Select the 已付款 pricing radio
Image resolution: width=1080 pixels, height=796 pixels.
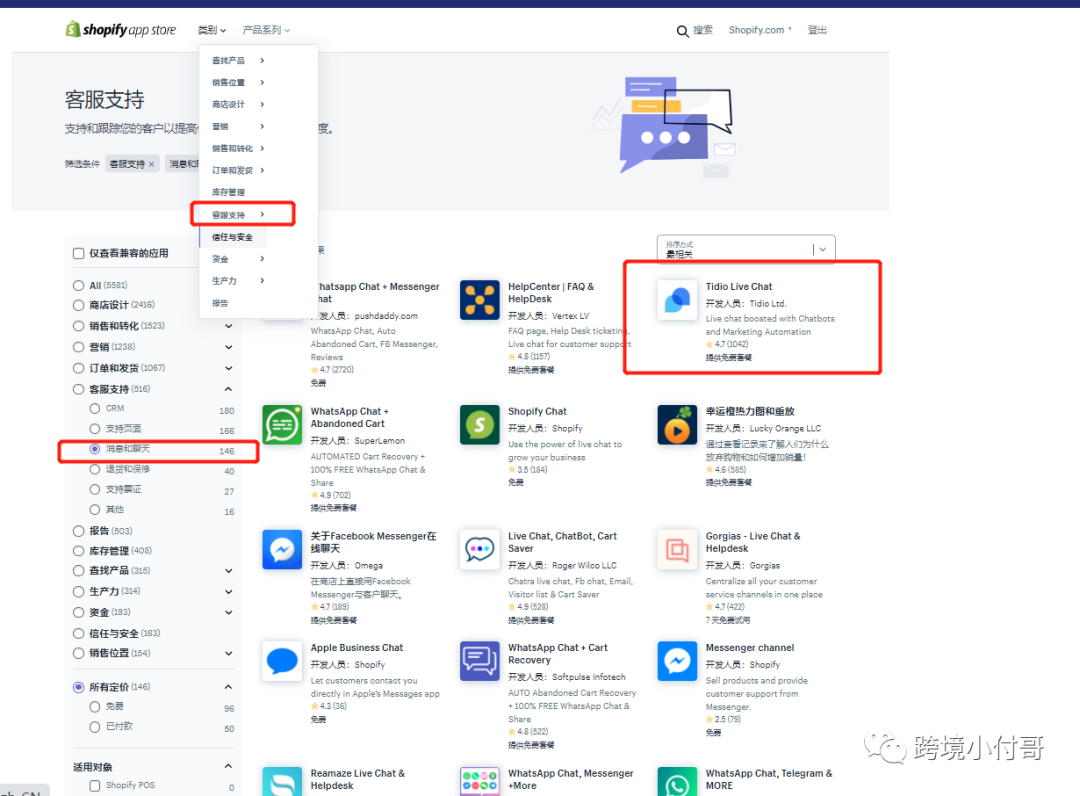(95, 726)
